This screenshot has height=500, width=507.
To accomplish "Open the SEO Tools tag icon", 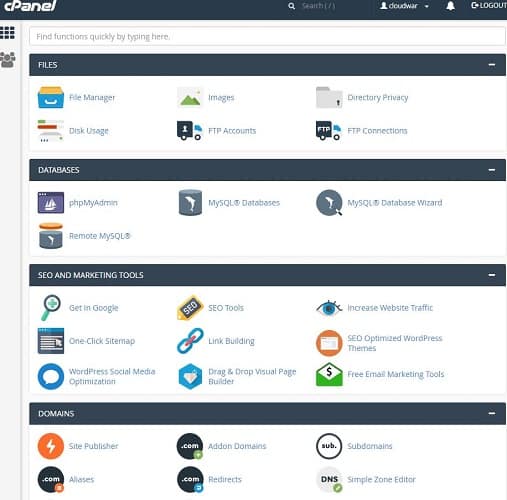I will coord(190,307).
